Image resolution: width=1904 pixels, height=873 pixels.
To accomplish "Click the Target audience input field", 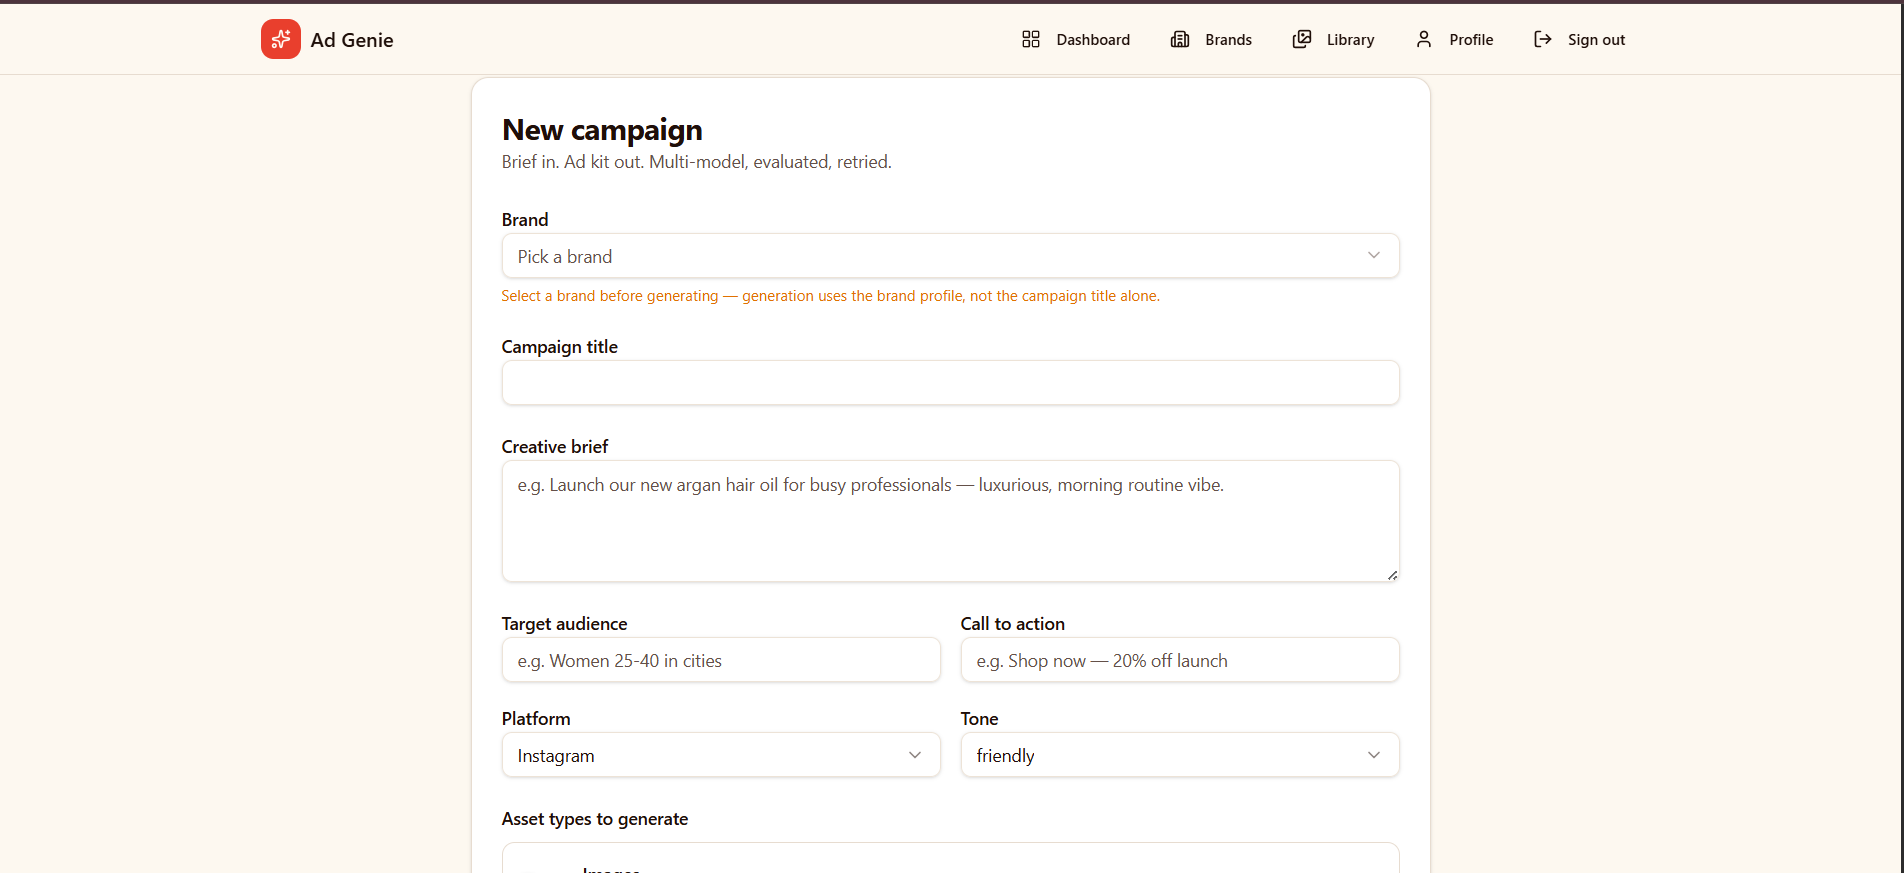I will (x=721, y=660).
